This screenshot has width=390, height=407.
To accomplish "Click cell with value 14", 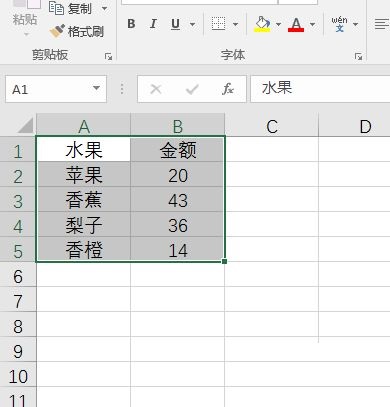I will tap(178, 249).
